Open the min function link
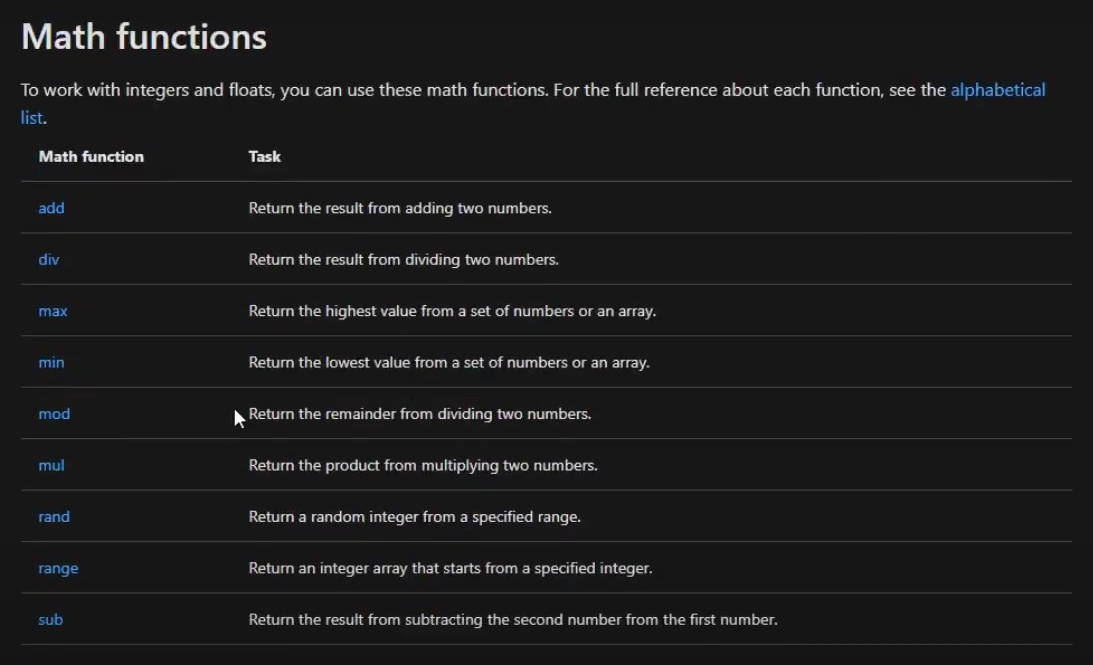Viewport: 1093px width, 665px height. 51,362
